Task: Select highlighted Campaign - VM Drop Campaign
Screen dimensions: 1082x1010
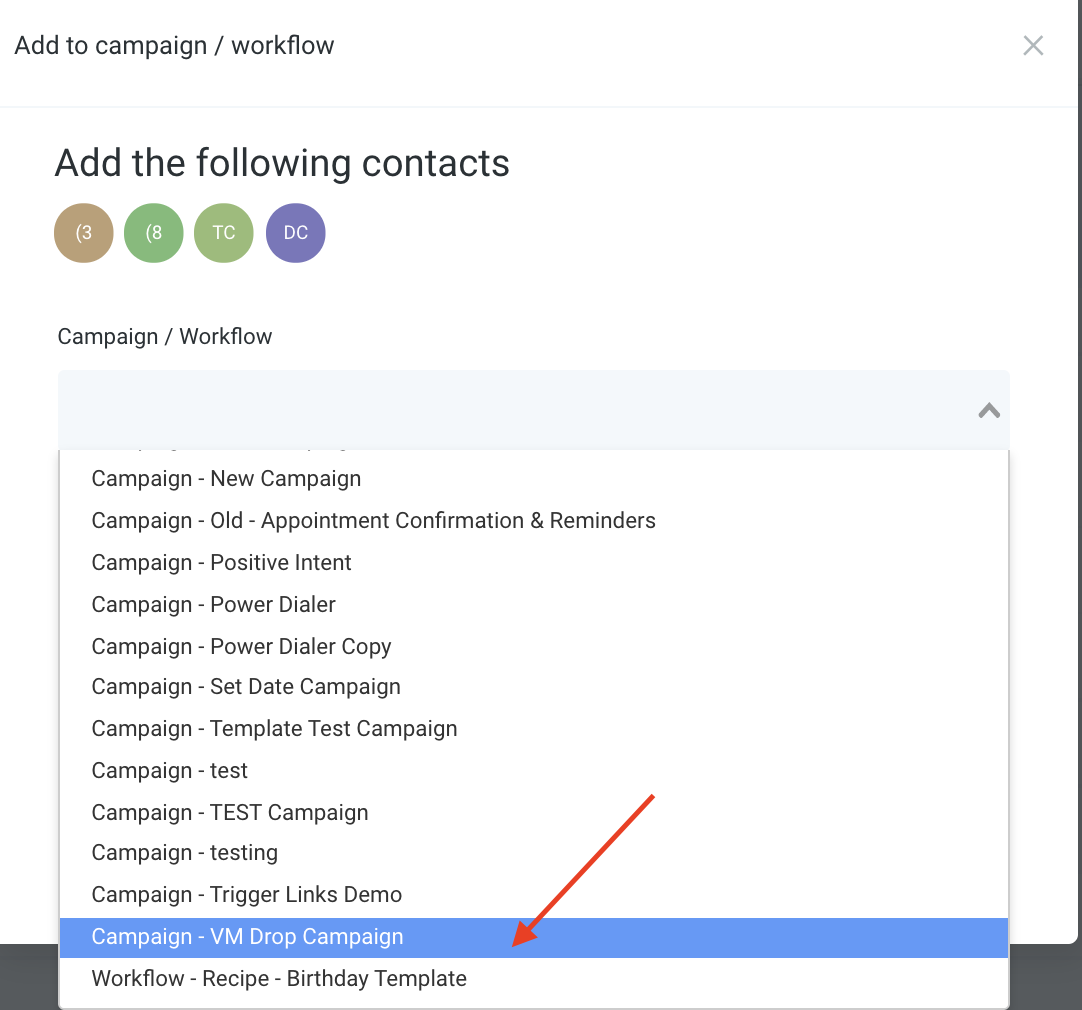Action: click(533, 938)
